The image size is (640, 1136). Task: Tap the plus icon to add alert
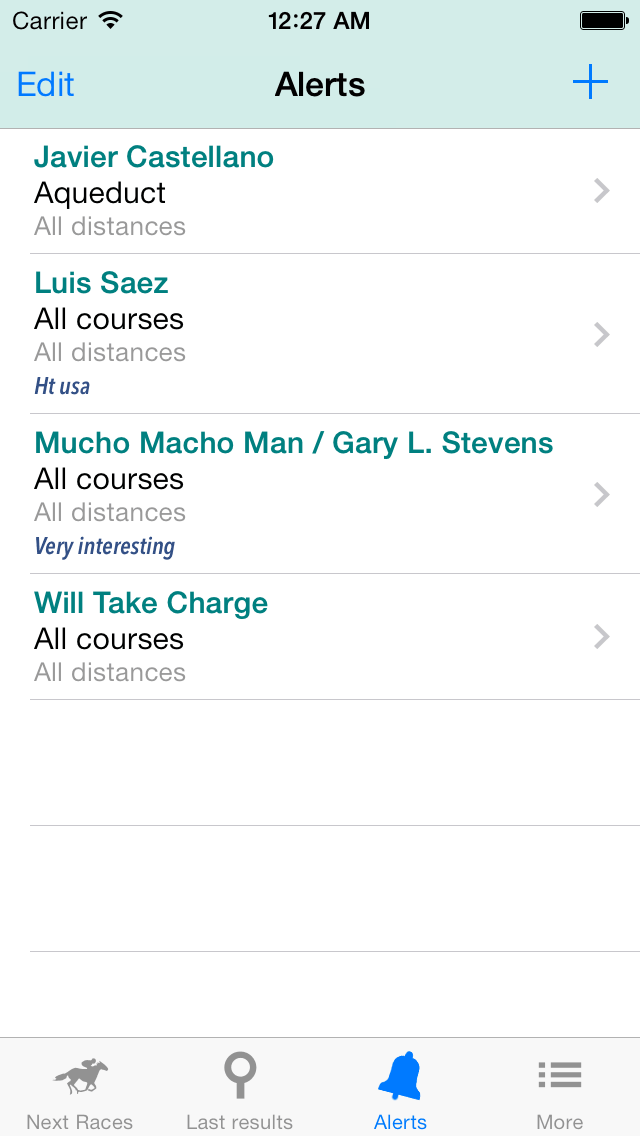click(x=590, y=83)
